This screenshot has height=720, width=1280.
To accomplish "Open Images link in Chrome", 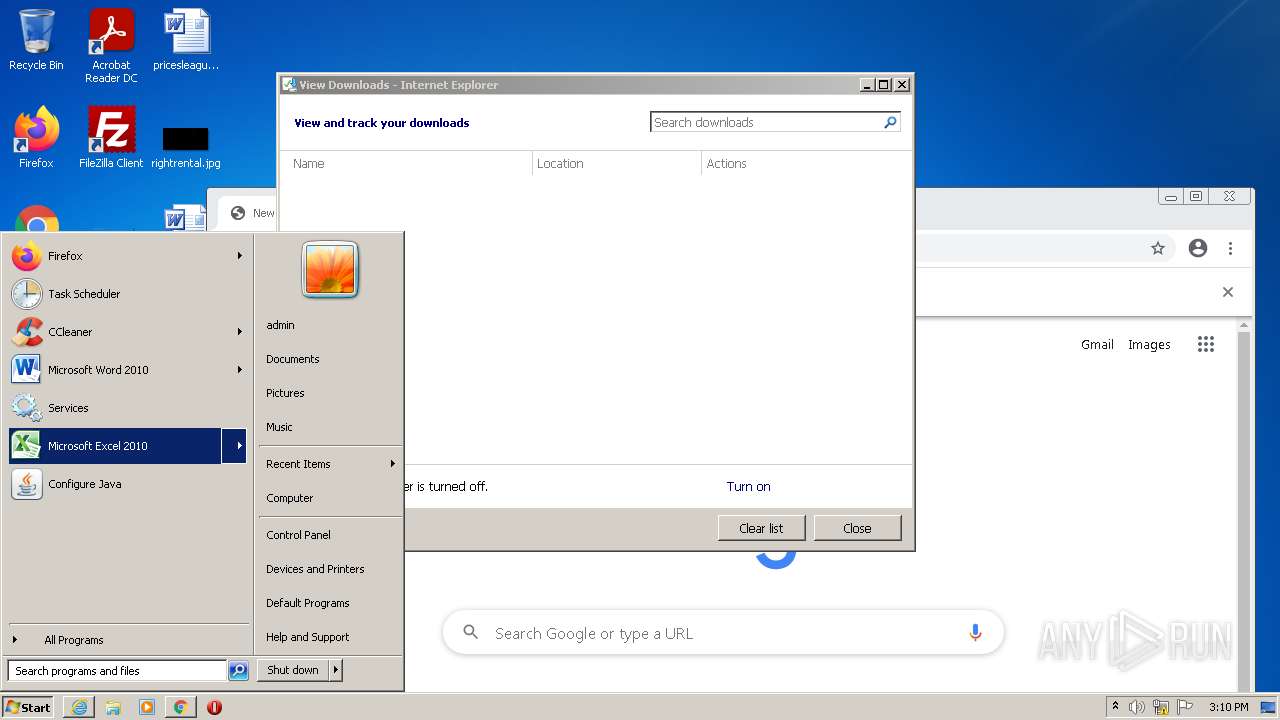I will (1149, 344).
